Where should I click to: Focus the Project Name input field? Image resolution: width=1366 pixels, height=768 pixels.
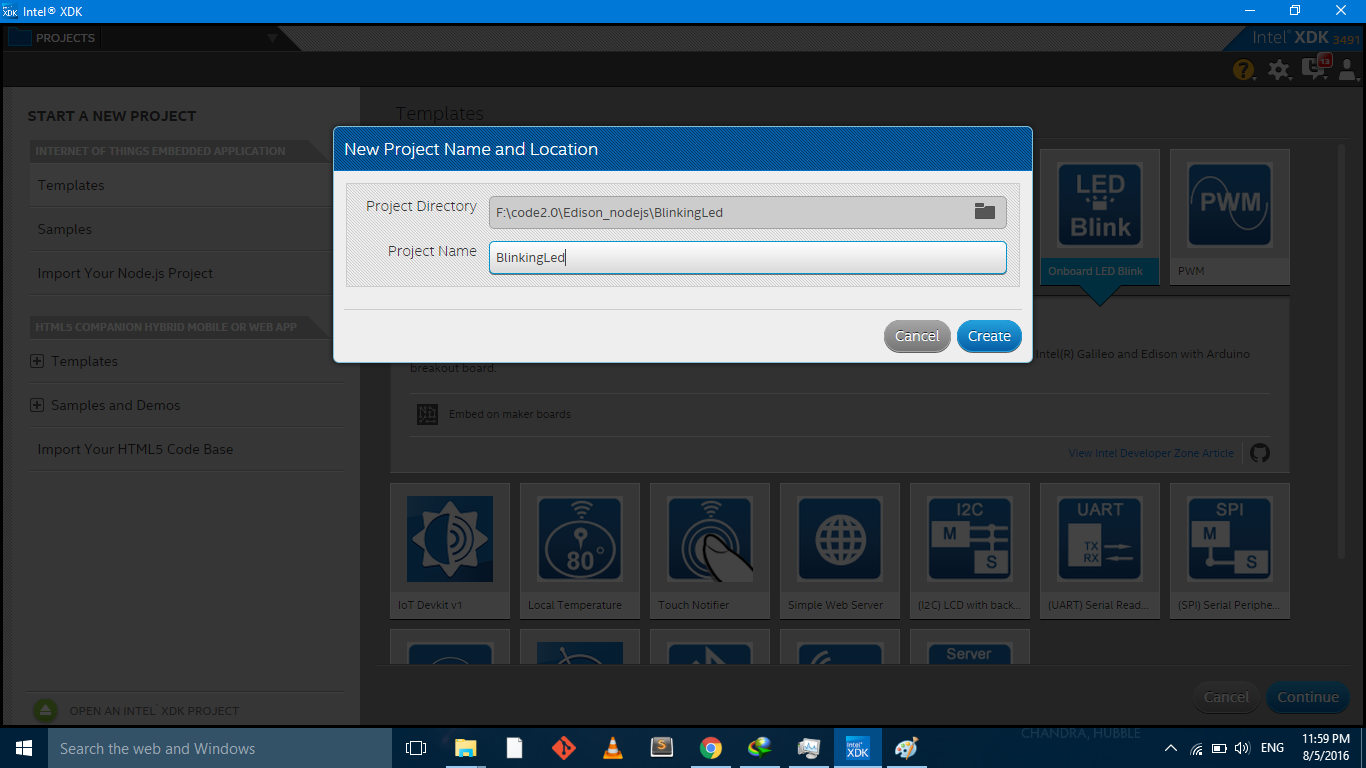pyautogui.click(x=747, y=257)
